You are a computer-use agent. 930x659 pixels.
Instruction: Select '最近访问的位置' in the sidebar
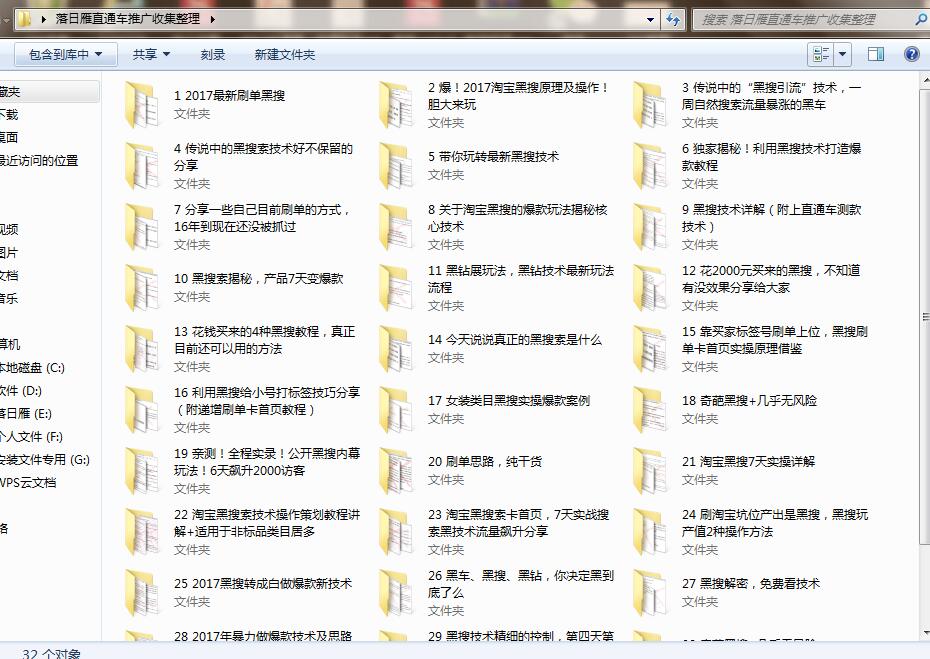click(40, 161)
